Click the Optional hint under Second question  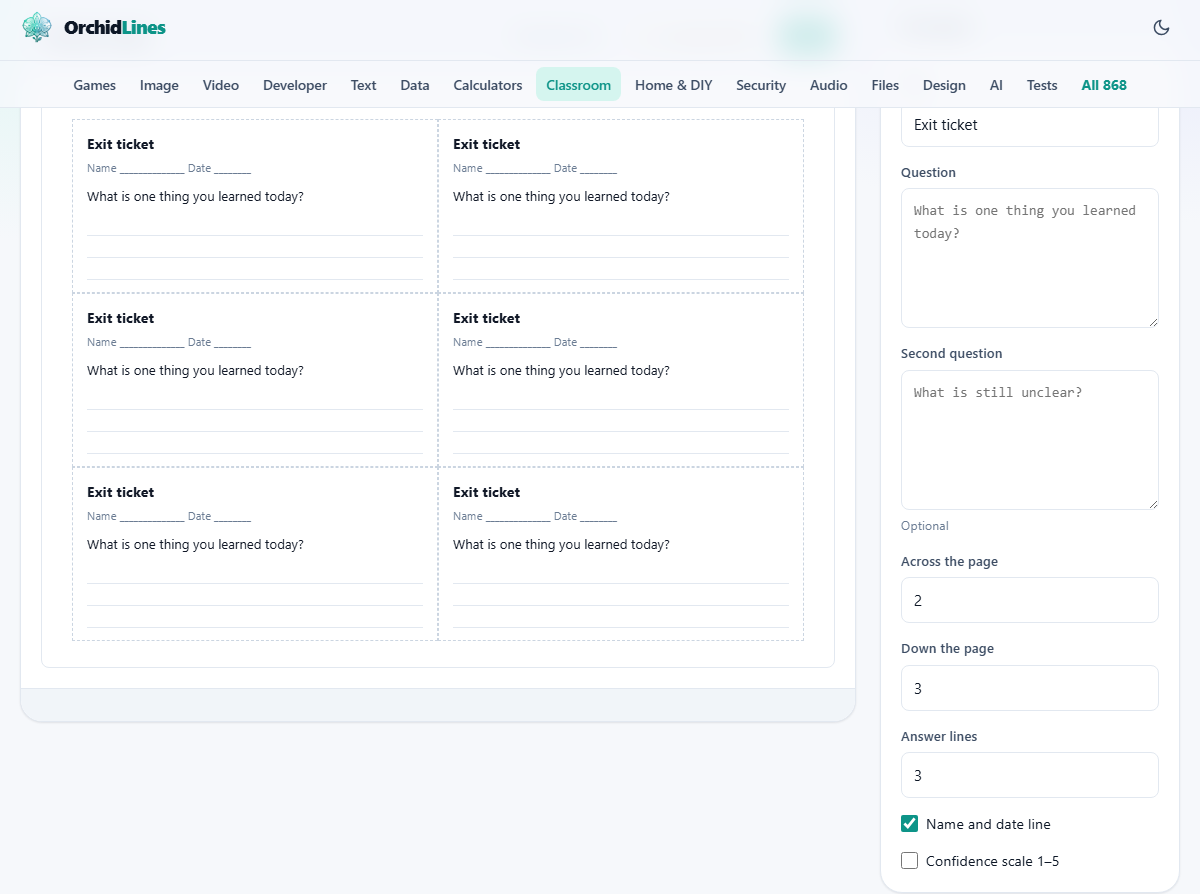point(925,526)
